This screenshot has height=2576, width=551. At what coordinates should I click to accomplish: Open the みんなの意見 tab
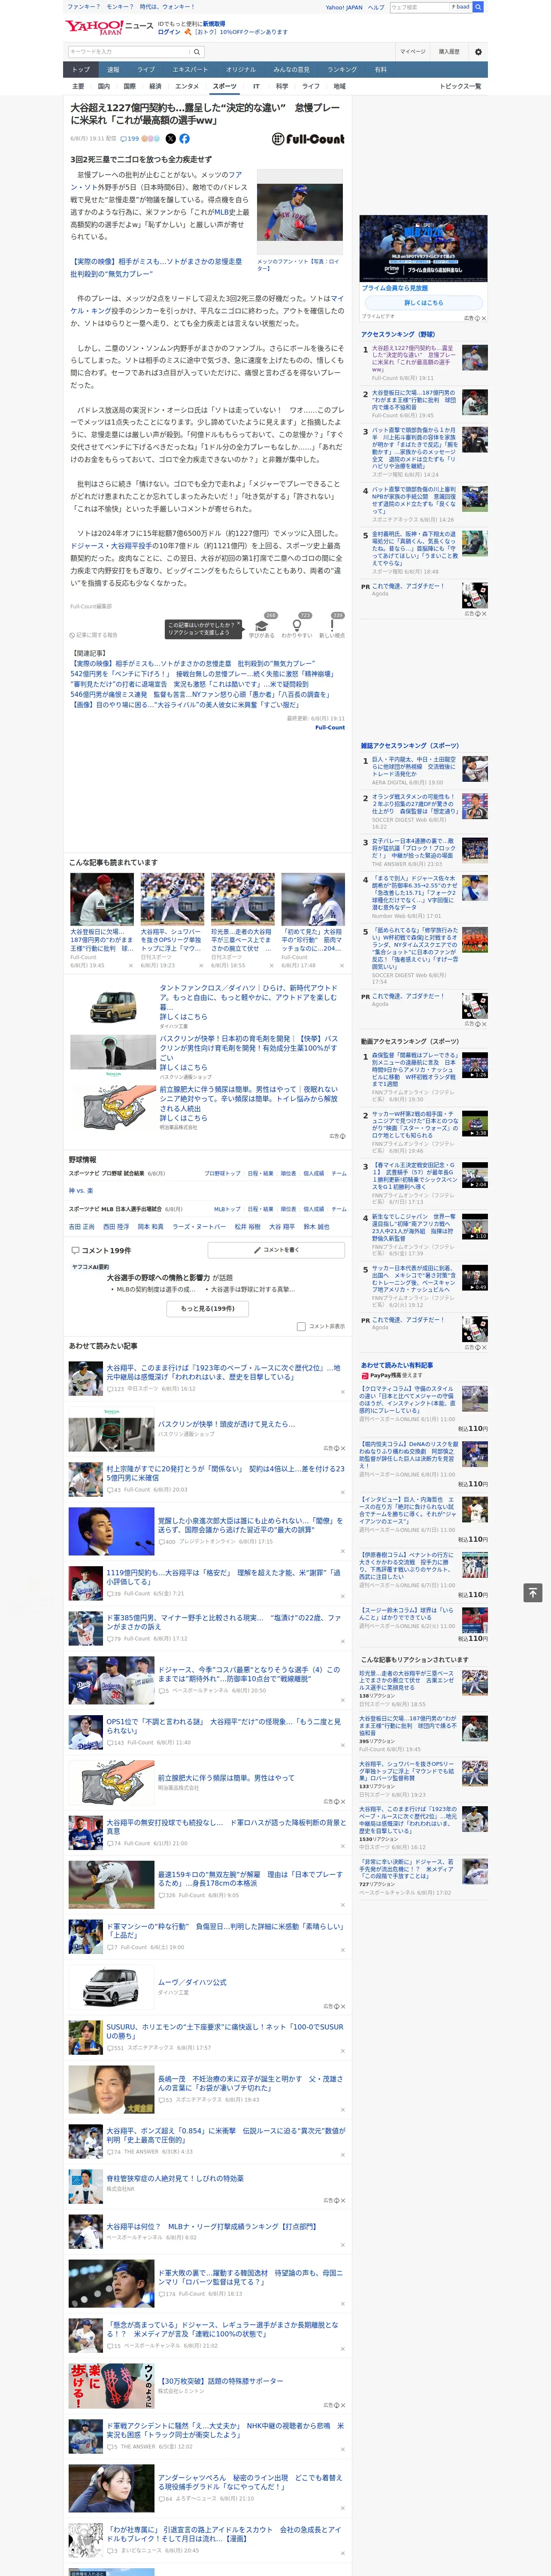291,70
